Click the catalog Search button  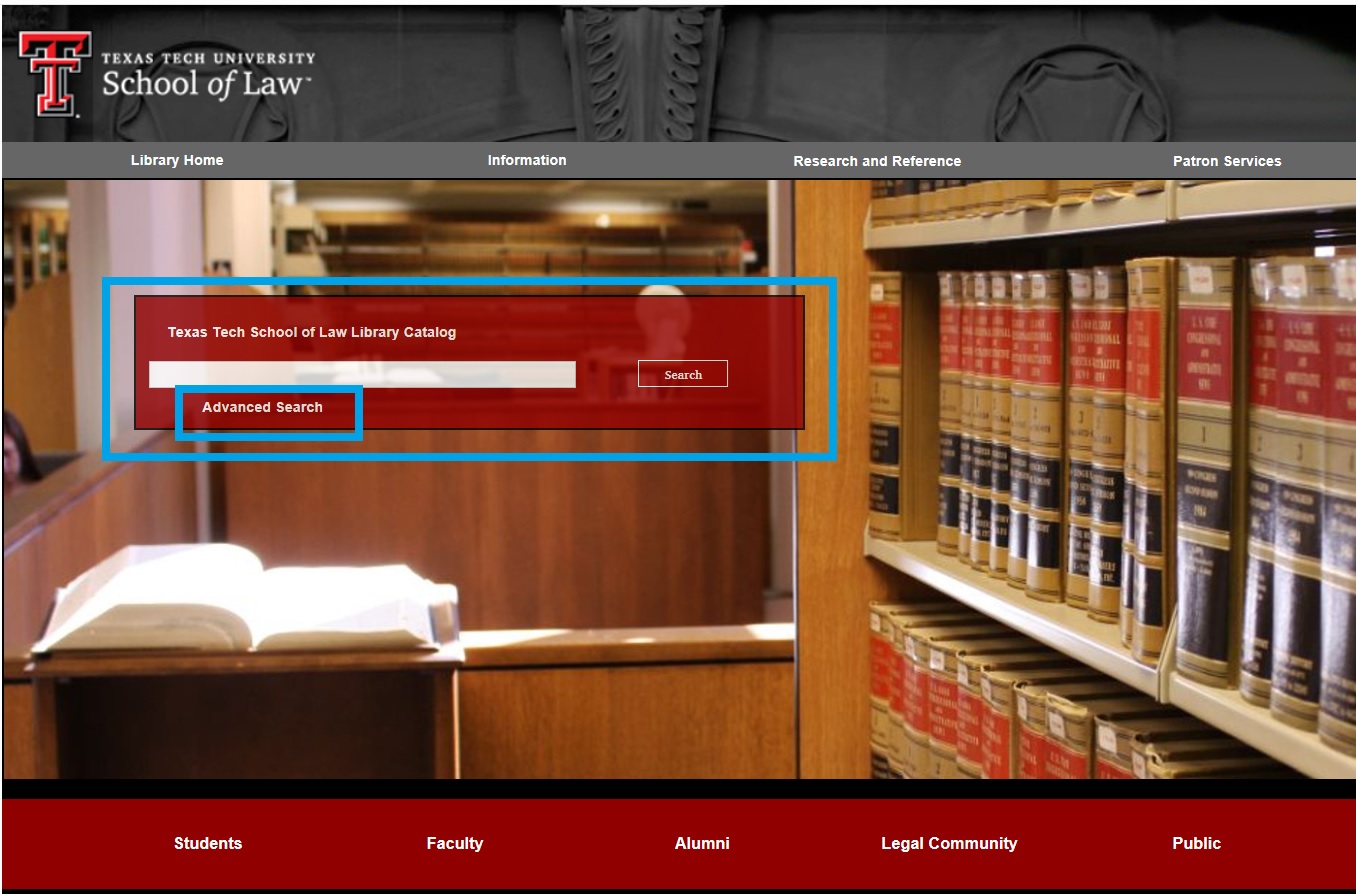click(x=683, y=374)
